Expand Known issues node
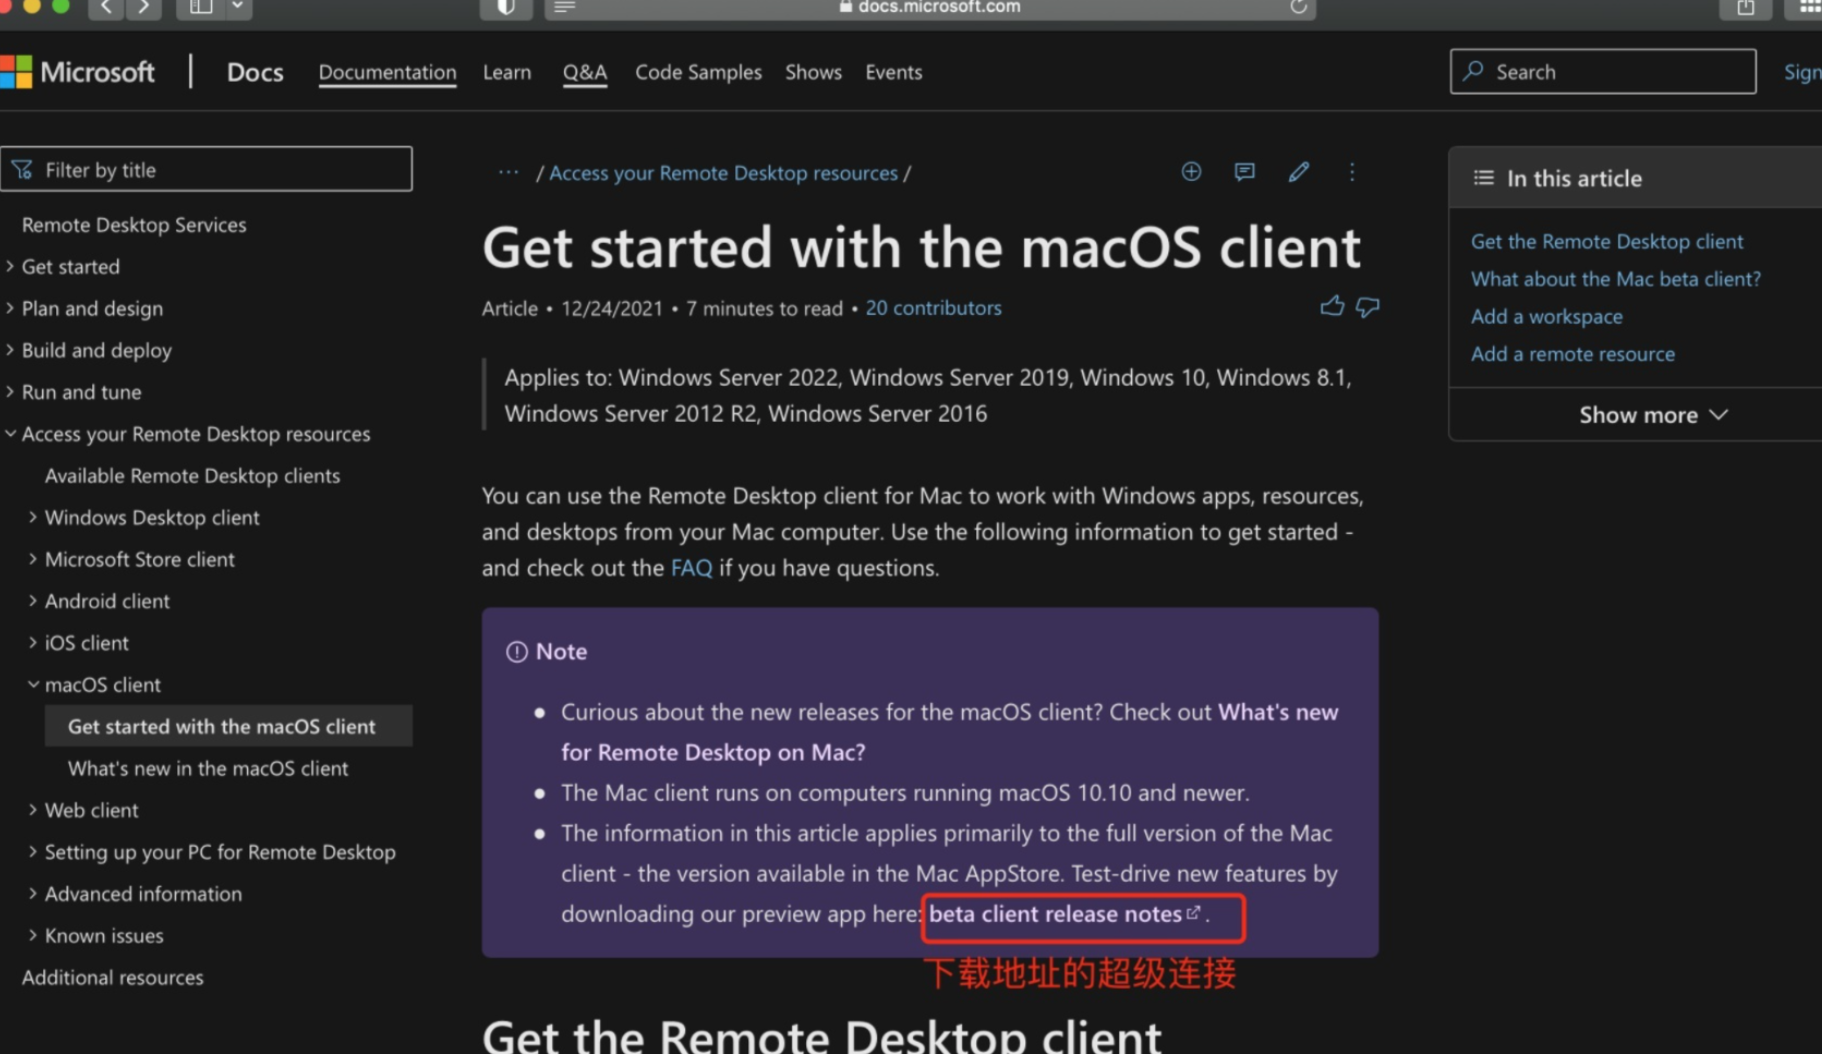1822x1054 pixels. 33,935
